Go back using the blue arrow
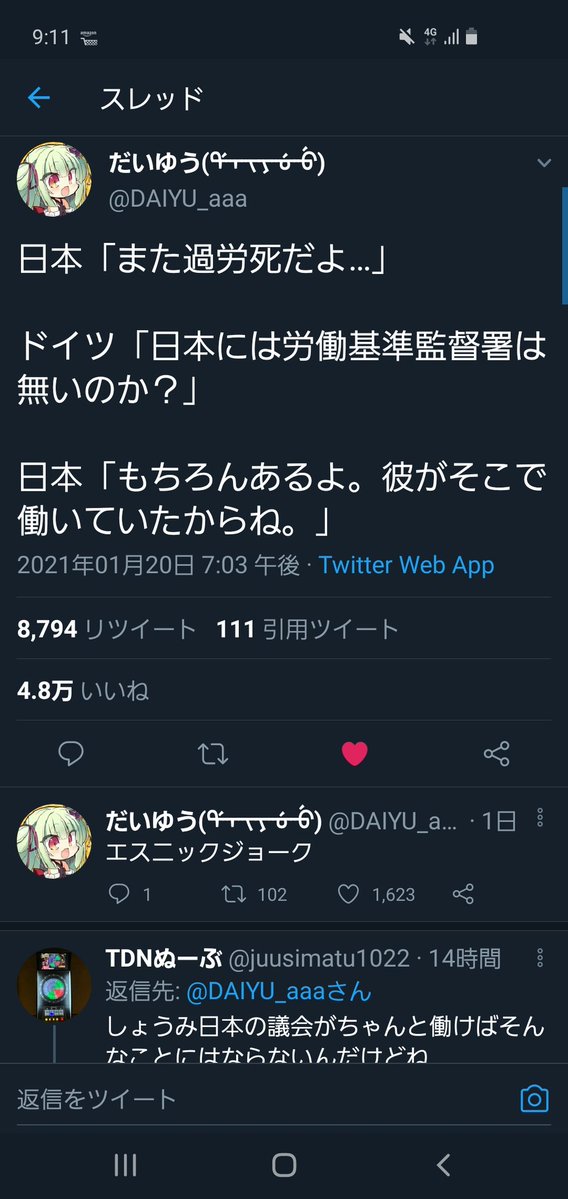 click(x=38, y=97)
